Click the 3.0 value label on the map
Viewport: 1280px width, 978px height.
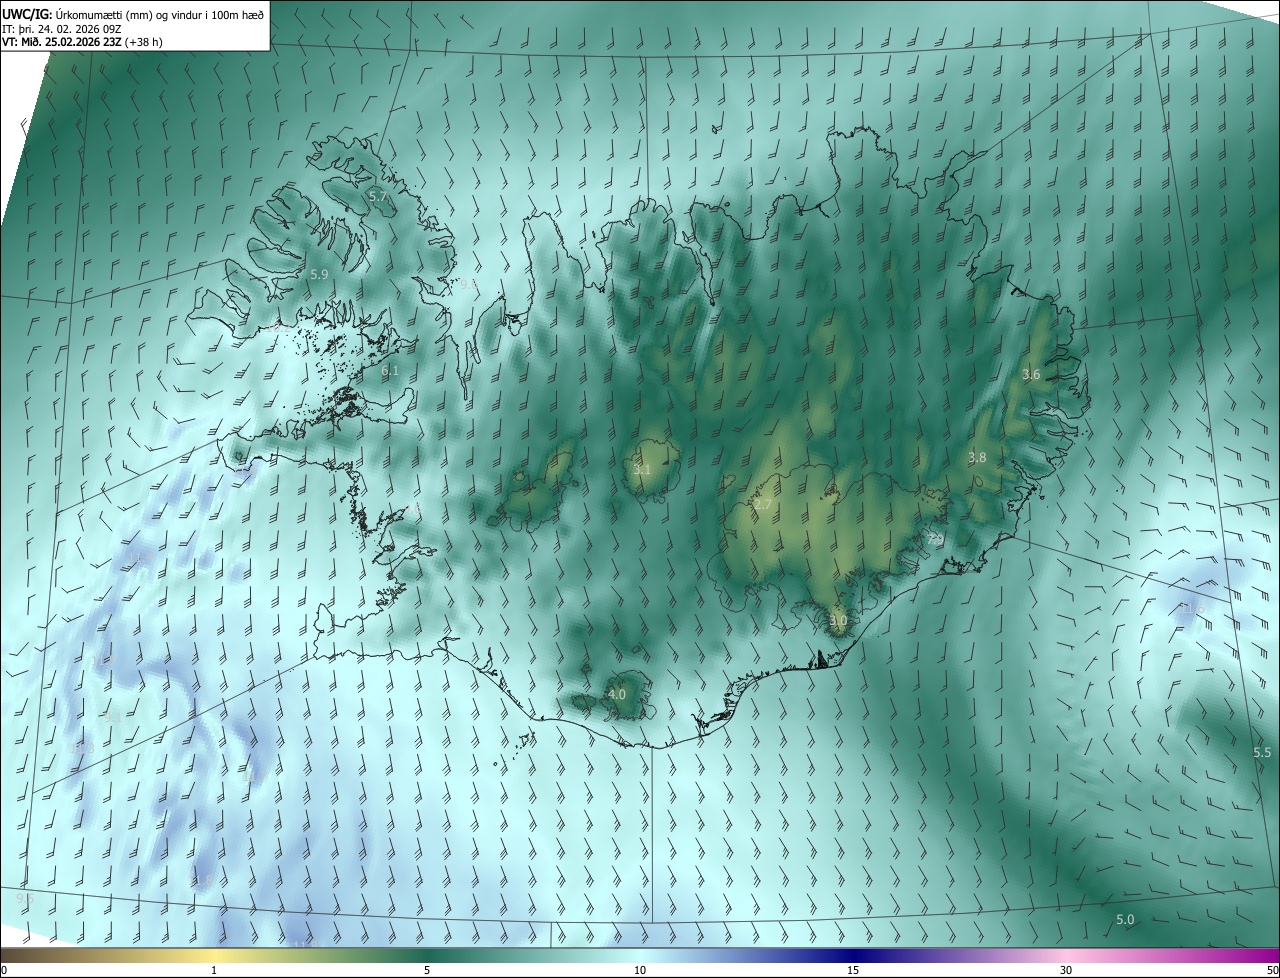tap(838, 621)
